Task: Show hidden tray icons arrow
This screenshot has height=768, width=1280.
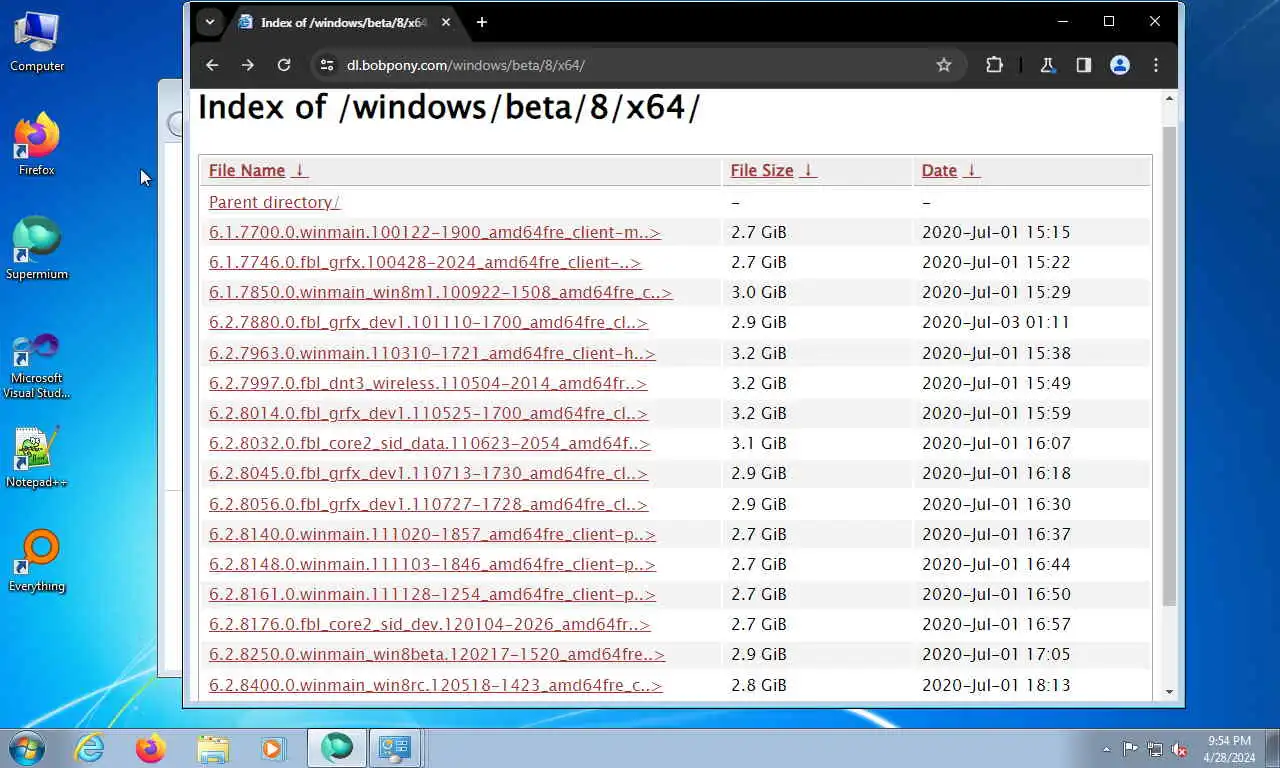Action: point(1106,749)
